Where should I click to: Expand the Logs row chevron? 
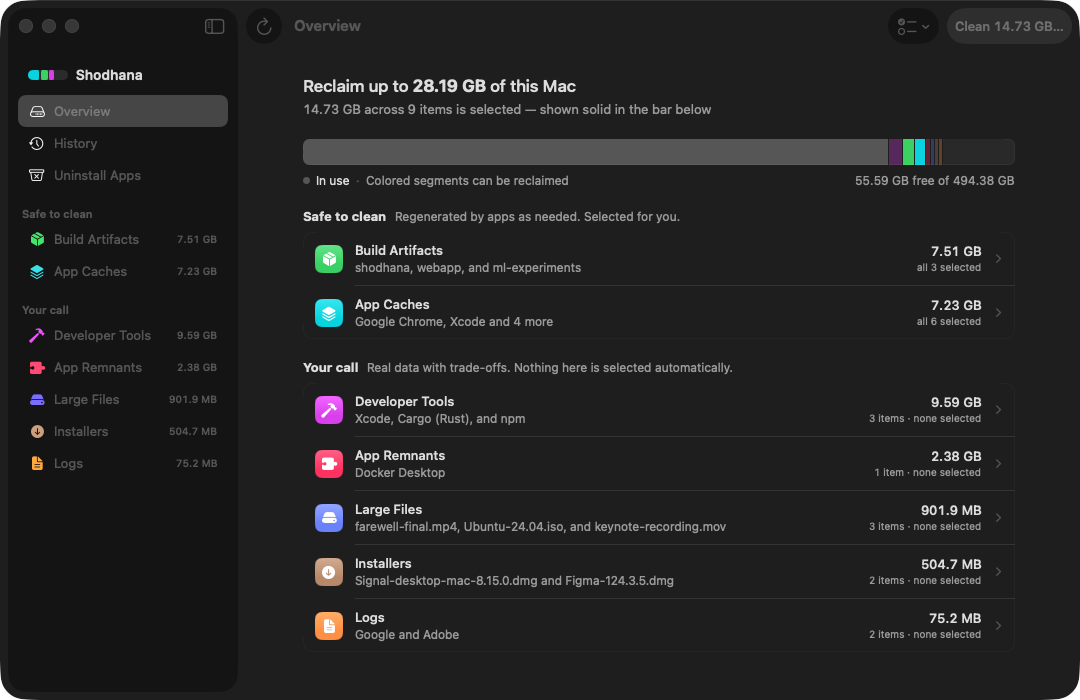pyautogui.click(x=999, y=626)
